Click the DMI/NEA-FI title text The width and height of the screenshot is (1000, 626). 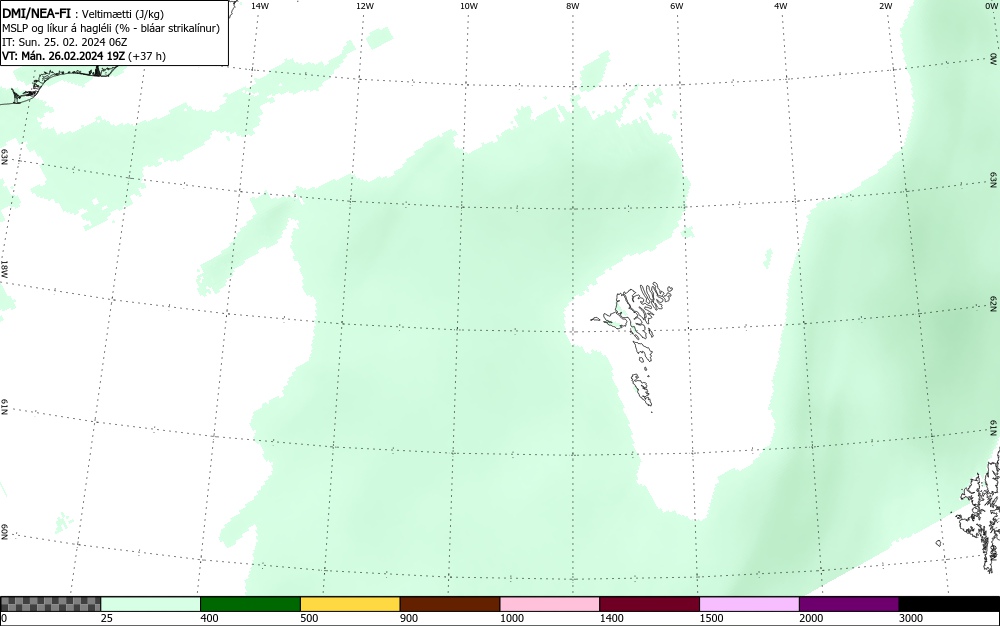tap(36, 13)
